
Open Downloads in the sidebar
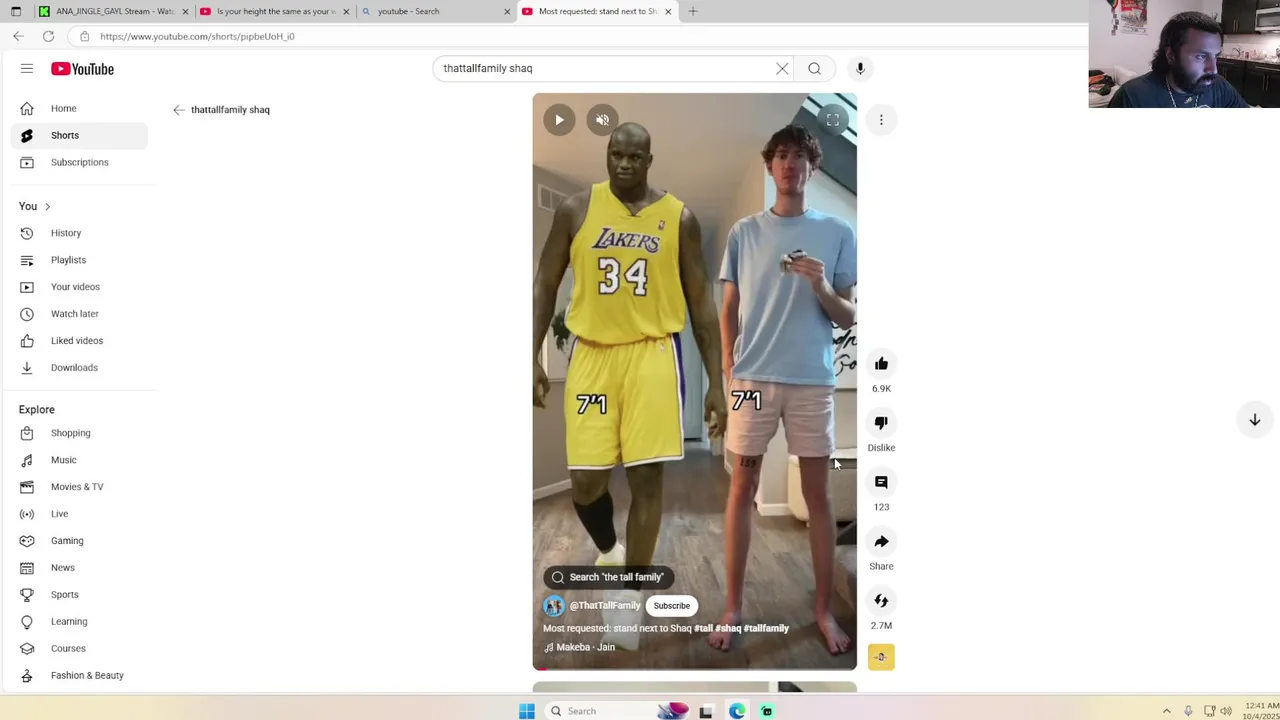79,368
